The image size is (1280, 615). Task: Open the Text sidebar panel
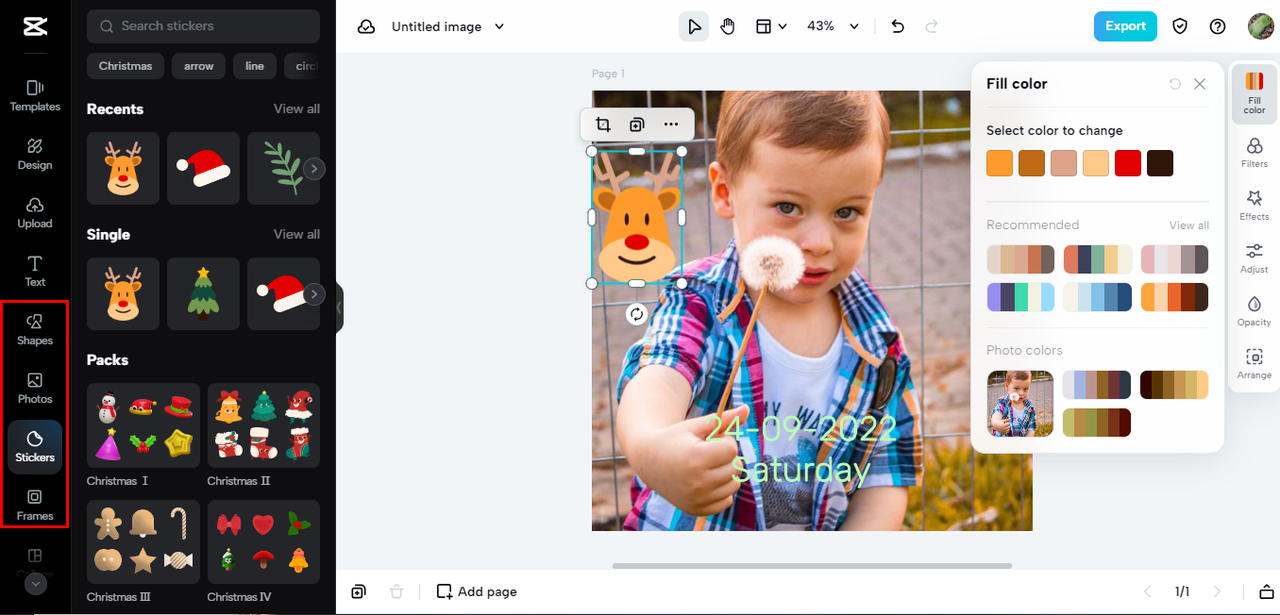pos(35,271)
